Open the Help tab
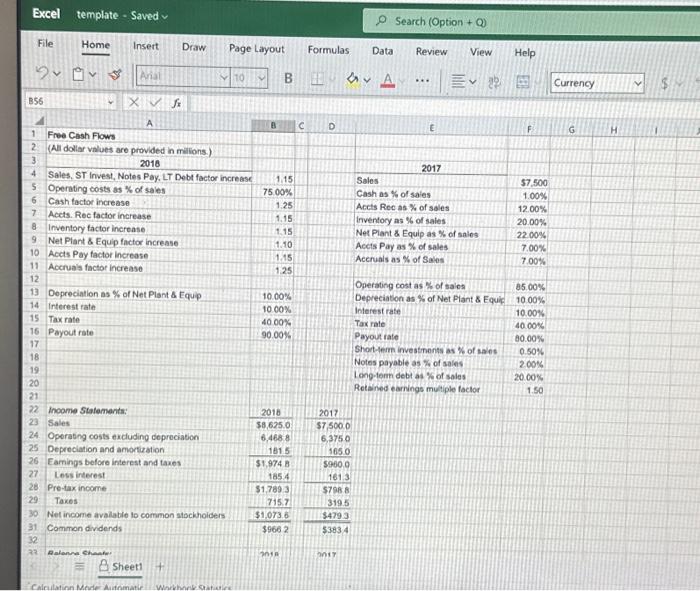The image size is (700, 591). click(x=525, y=53)
